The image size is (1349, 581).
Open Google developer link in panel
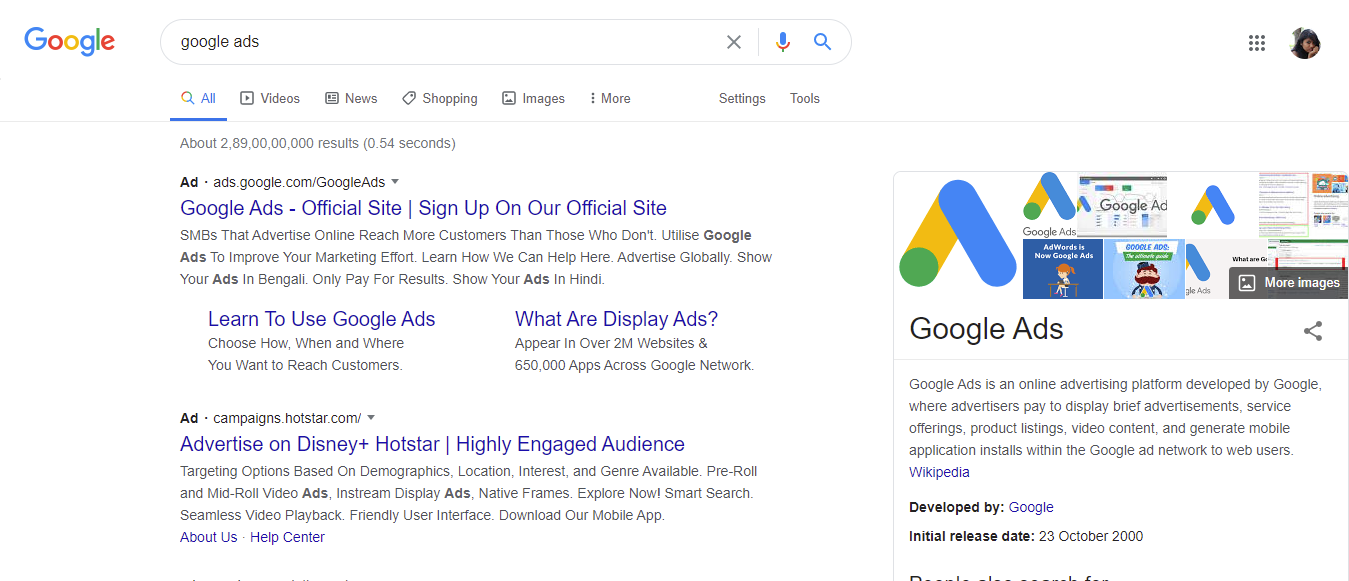pyautogui.click(x=1031, y=507)
